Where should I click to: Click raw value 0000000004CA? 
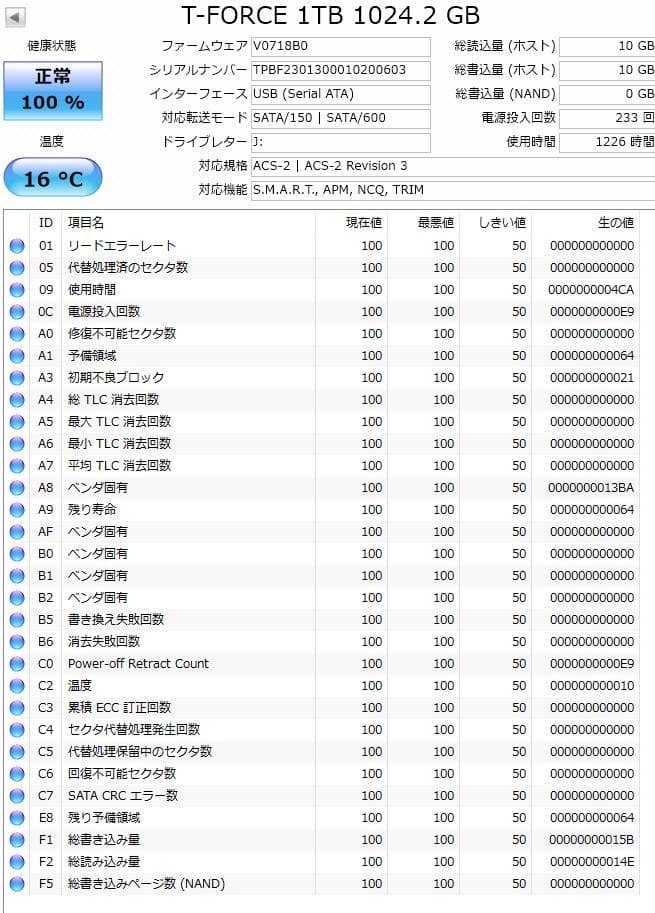(591, 290)
